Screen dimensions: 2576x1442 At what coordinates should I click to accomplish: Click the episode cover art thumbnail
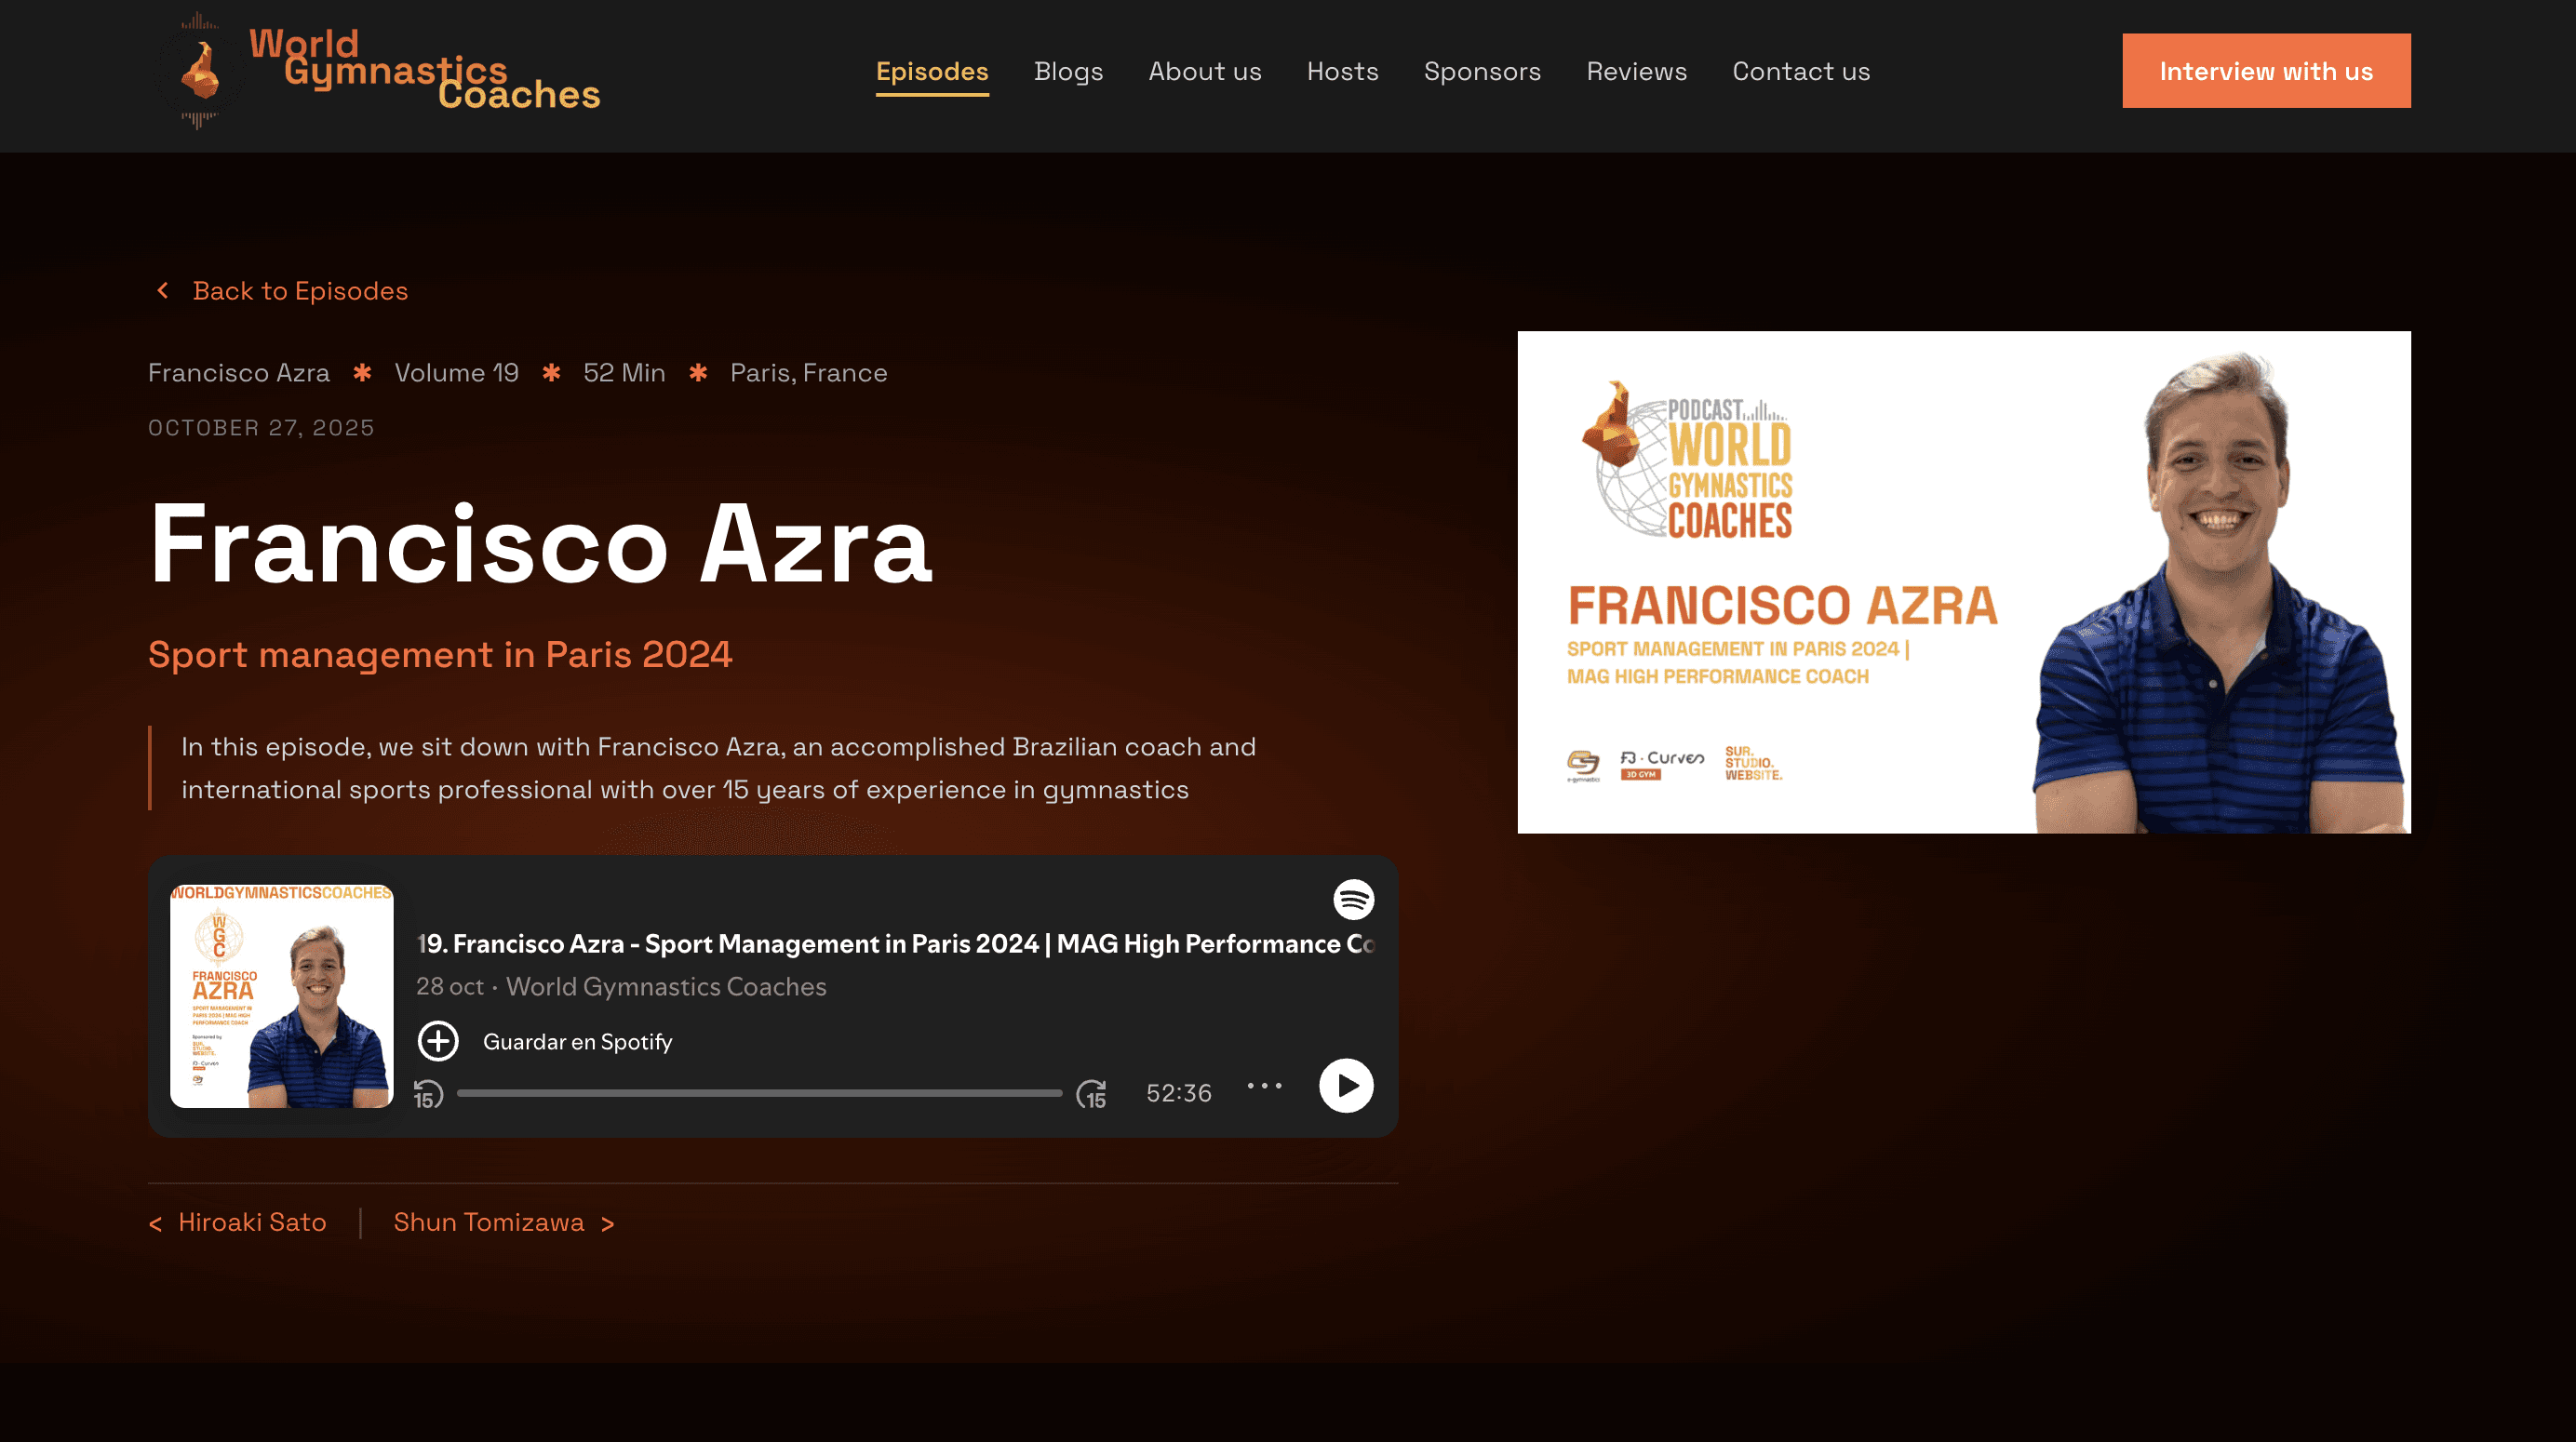click(282, 996)
